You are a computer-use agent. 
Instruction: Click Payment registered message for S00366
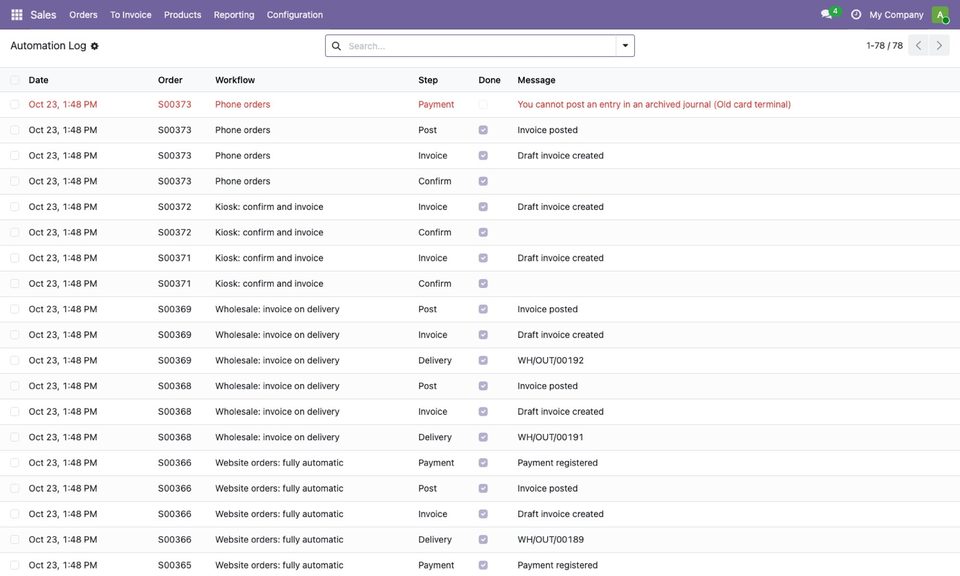558,463
